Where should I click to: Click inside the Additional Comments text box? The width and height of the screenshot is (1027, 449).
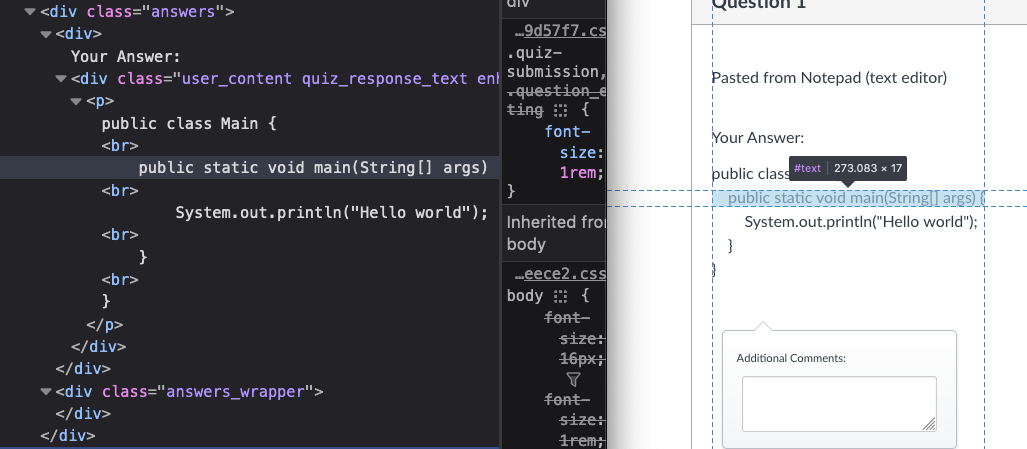[839, 404]
